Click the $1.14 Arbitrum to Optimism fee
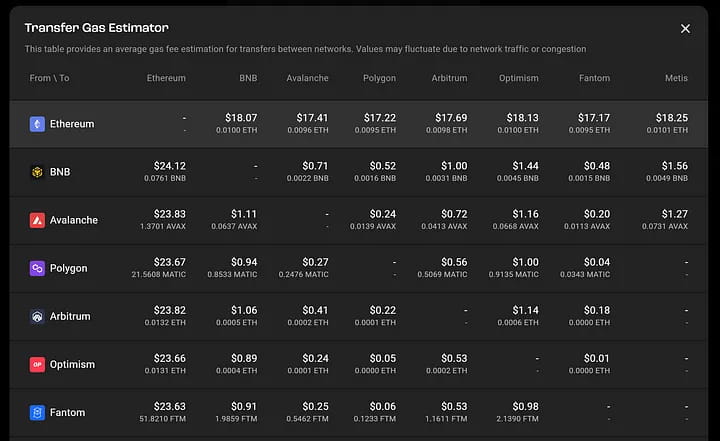720x441 pixels. 525,310
